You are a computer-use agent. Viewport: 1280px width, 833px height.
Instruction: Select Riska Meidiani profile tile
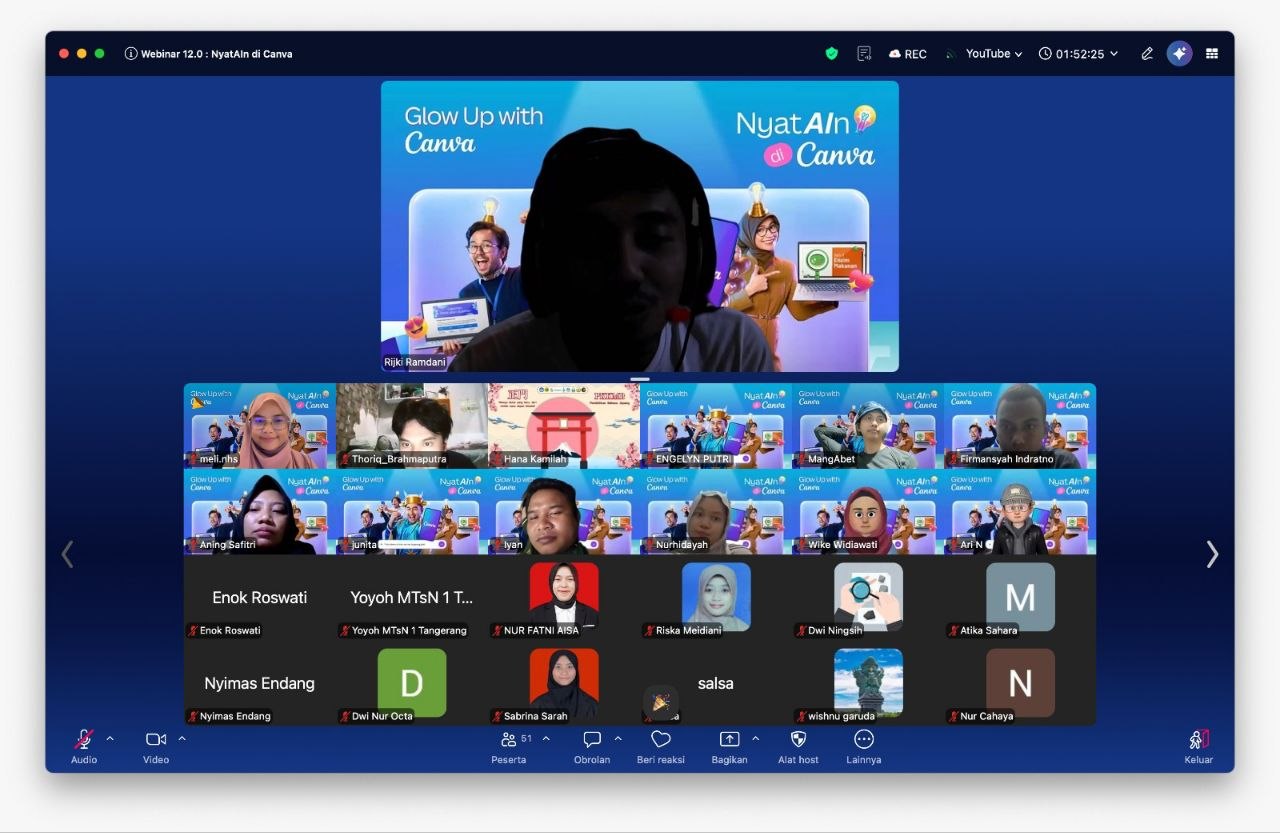point(716,598)
